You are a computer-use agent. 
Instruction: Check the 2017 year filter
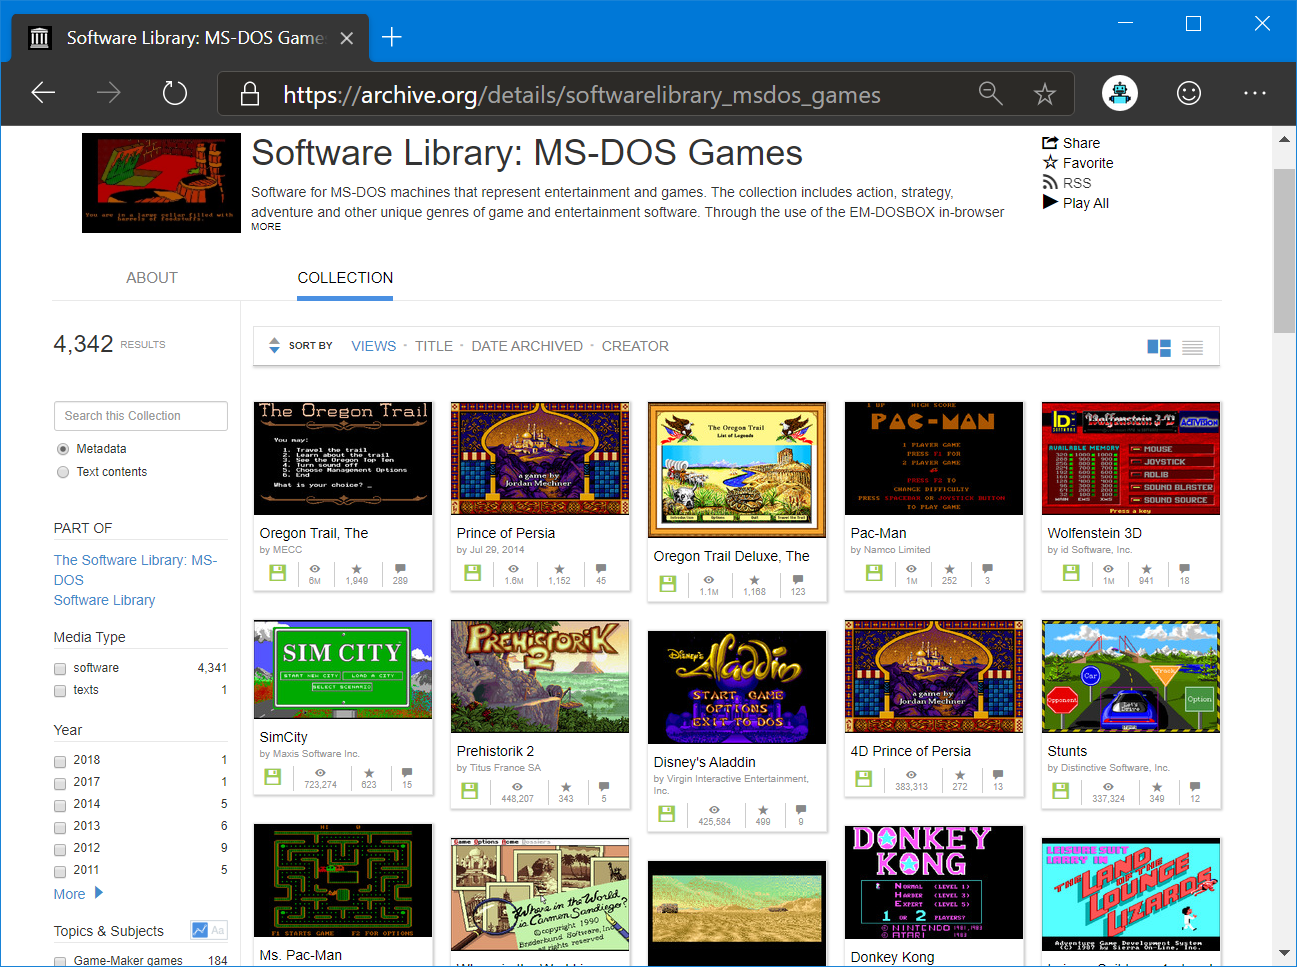pyautogui.click(x=60, y=783)
